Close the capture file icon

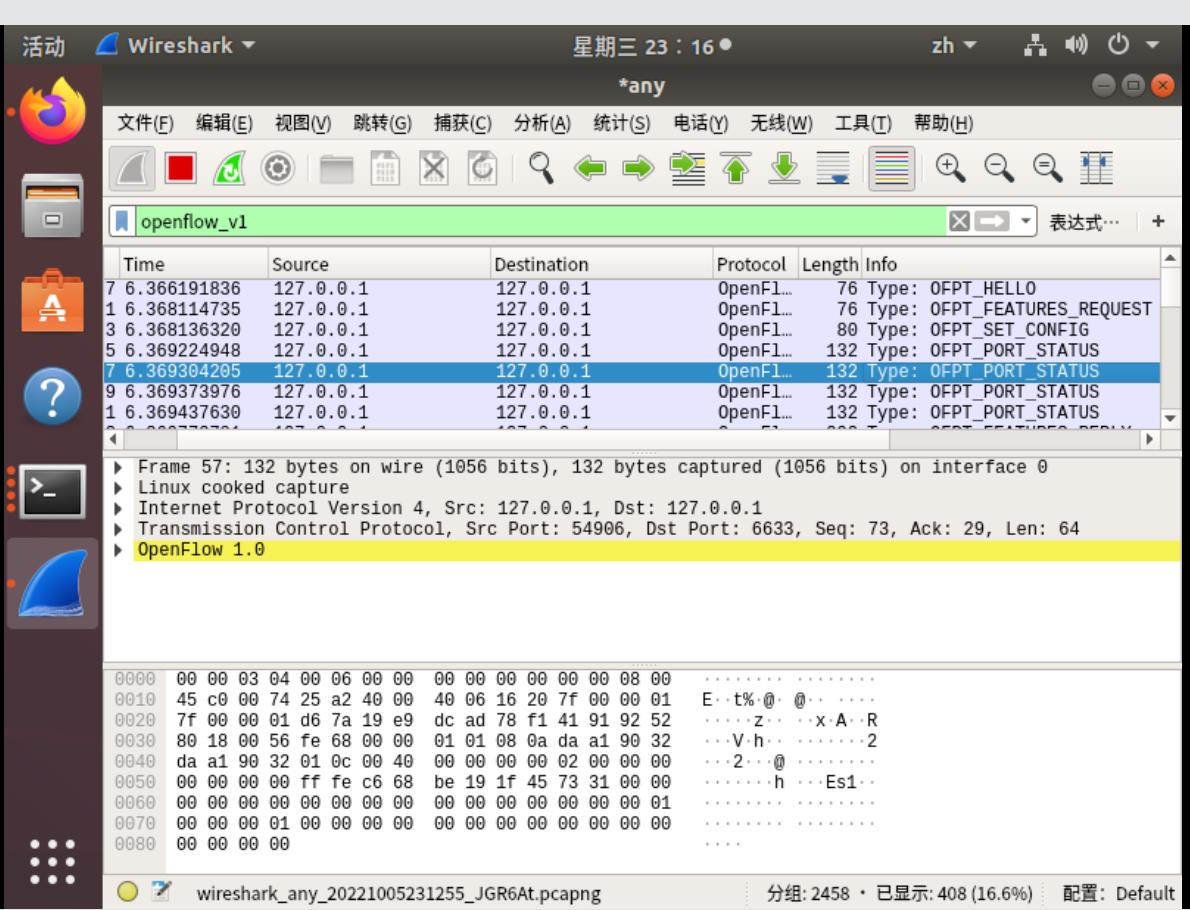pos(433,168)
